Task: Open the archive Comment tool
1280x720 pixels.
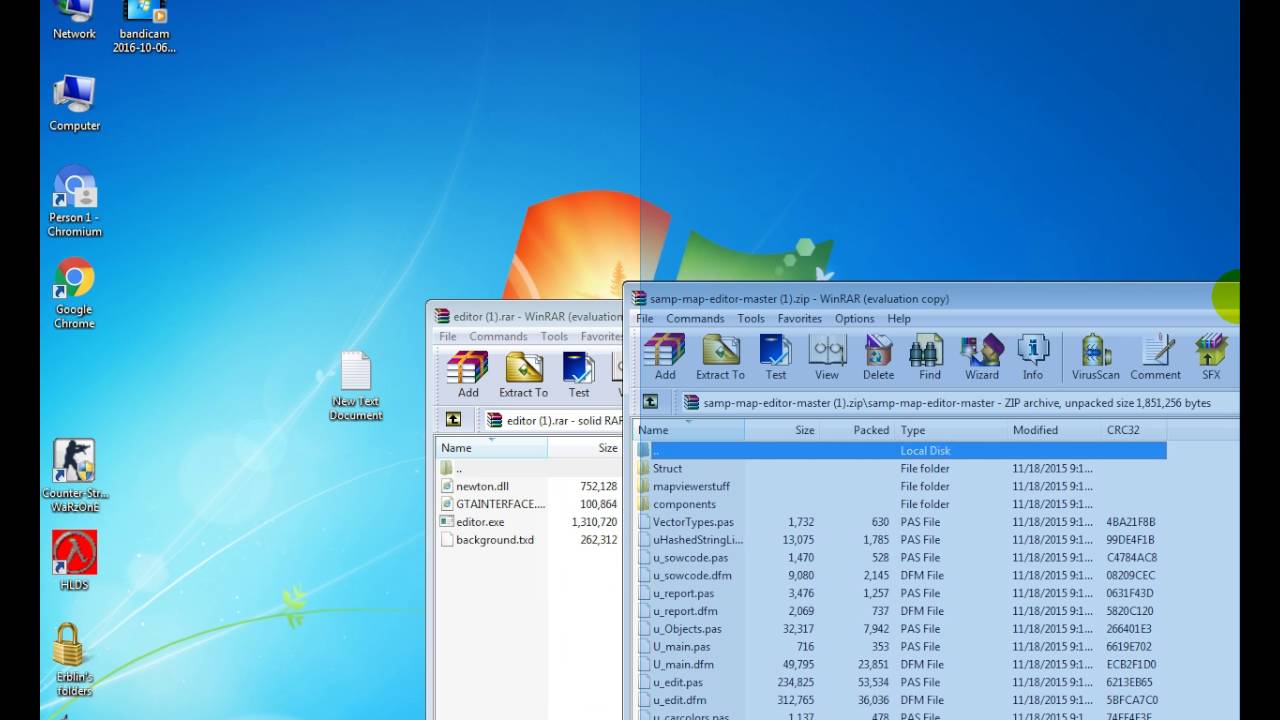Action: tap(1156, 357)
